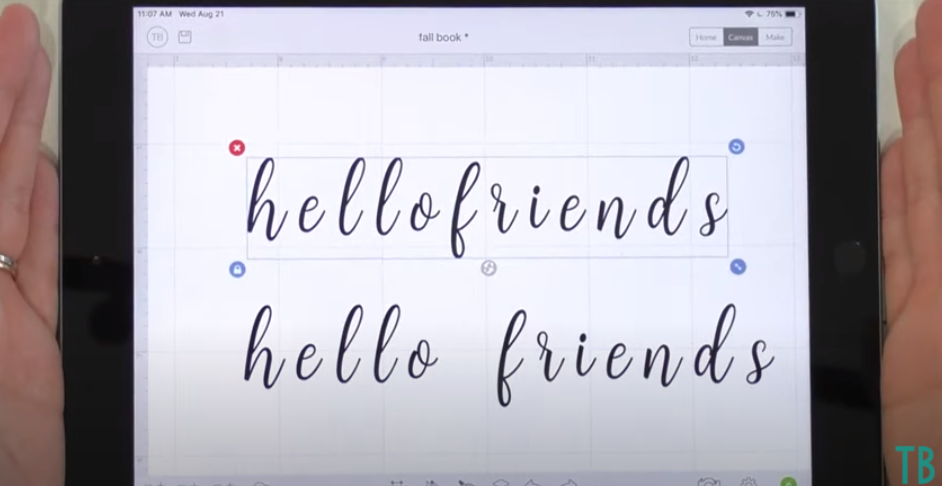Image resolution: width=942 pixels, height=486 pixels.
Task: Switch to the Home tab
Action: (706, 37)
